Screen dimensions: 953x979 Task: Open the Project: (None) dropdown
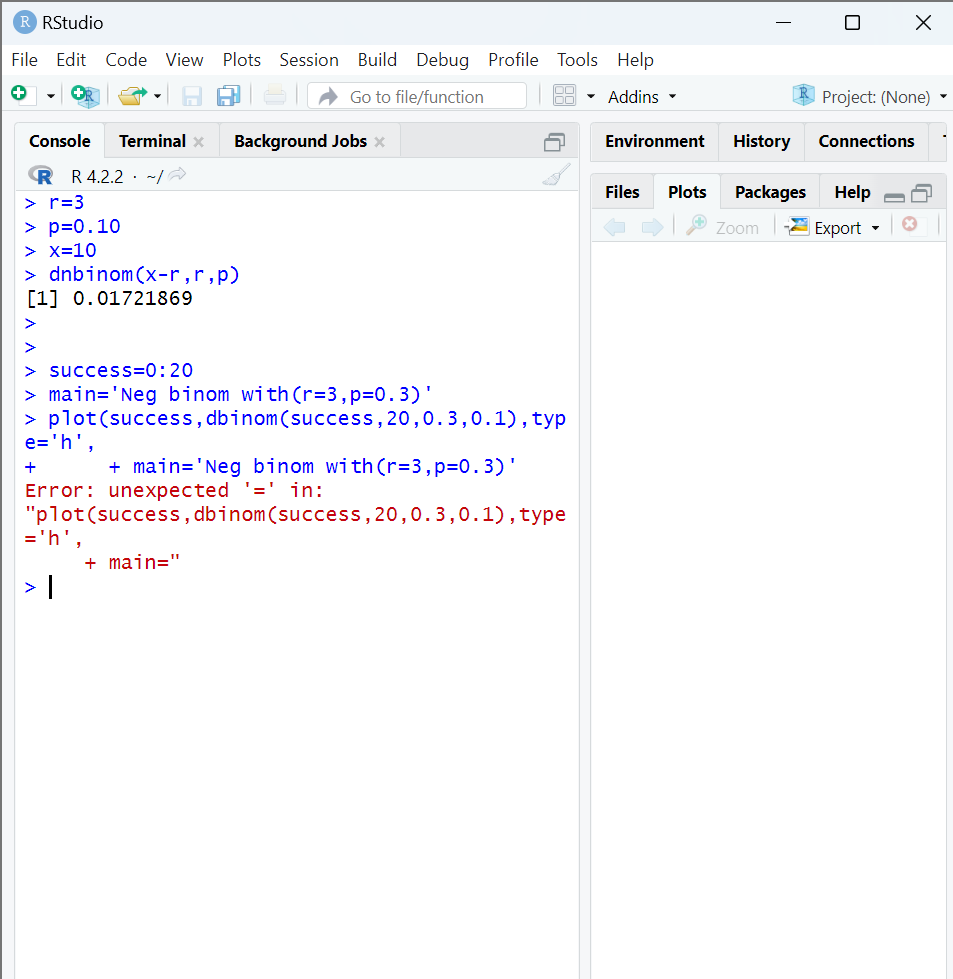click(868, 95)
